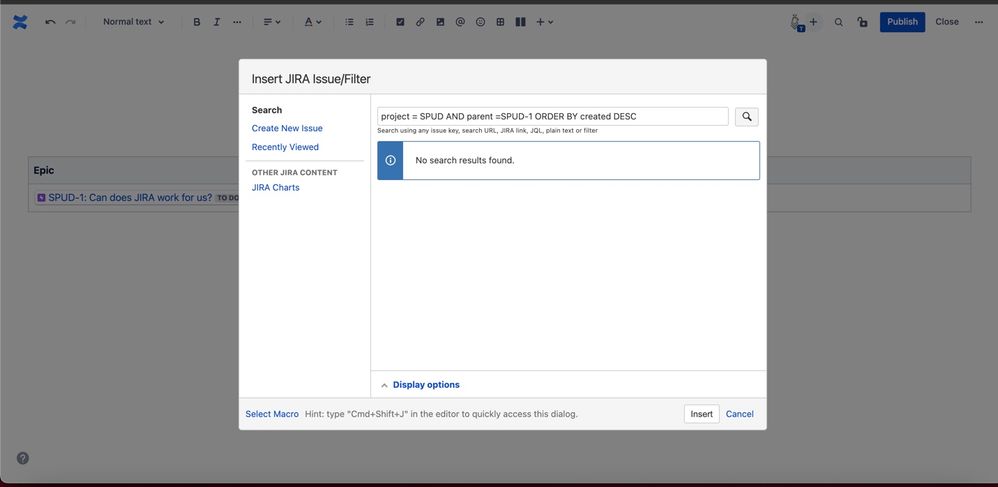Insert an image or file
998x487 pixels.
440,22
